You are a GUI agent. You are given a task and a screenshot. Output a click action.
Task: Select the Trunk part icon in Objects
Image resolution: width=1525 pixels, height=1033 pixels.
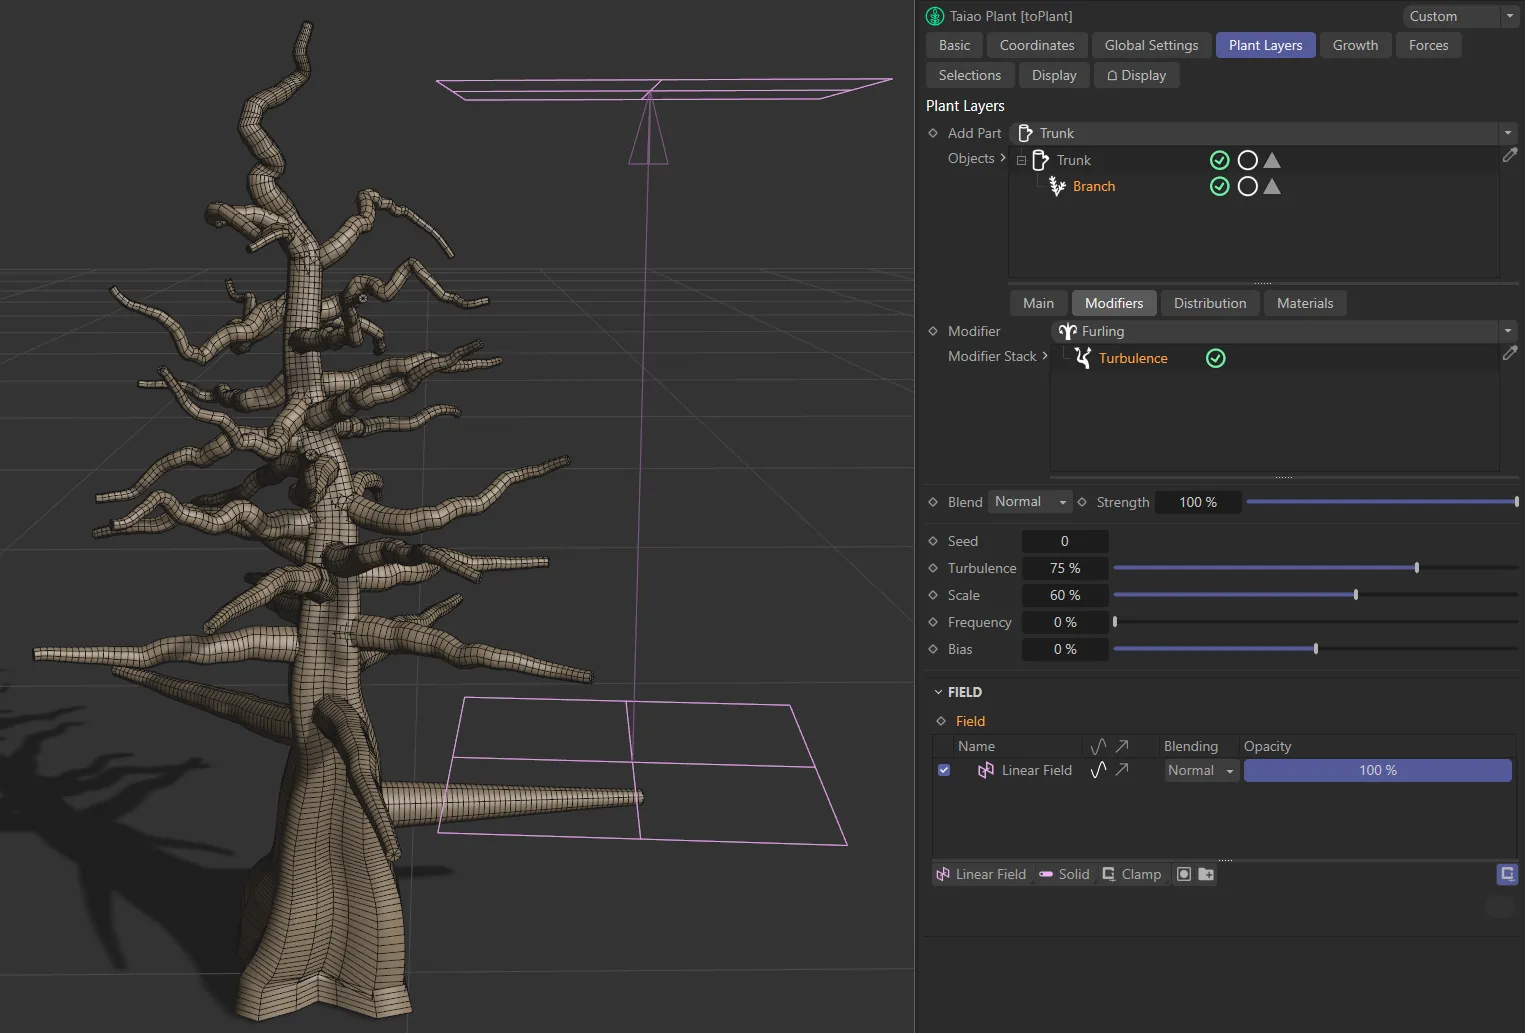pos(1040,160)
